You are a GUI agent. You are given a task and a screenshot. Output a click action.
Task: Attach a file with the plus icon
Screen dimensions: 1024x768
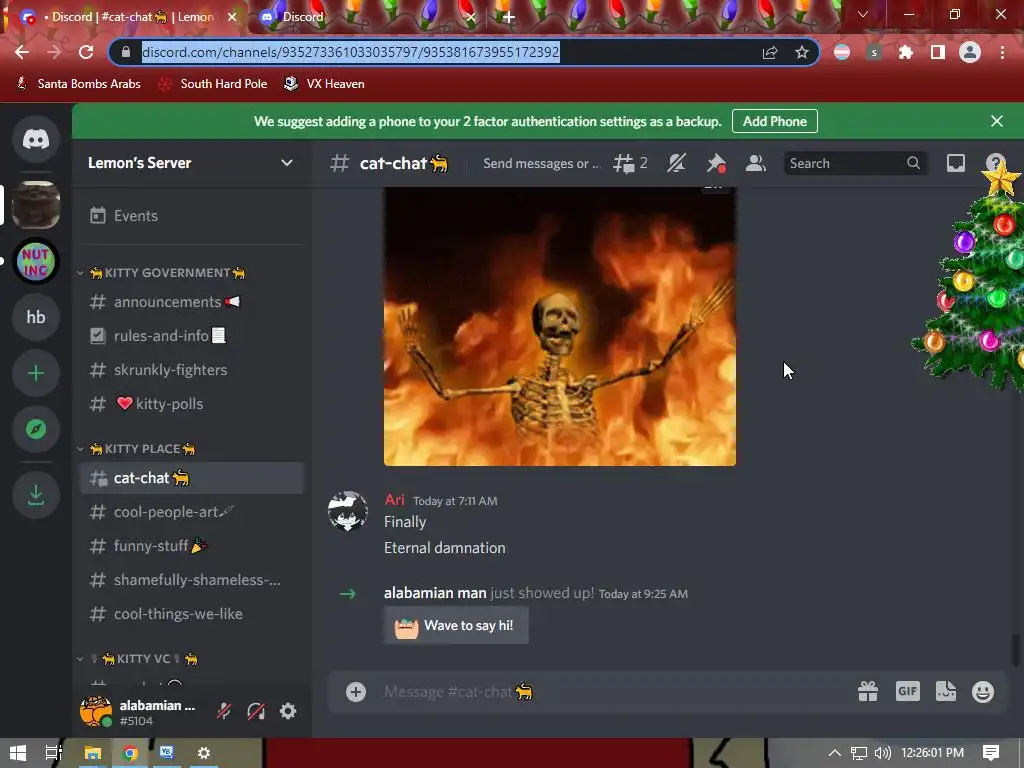tap(356, 692)
